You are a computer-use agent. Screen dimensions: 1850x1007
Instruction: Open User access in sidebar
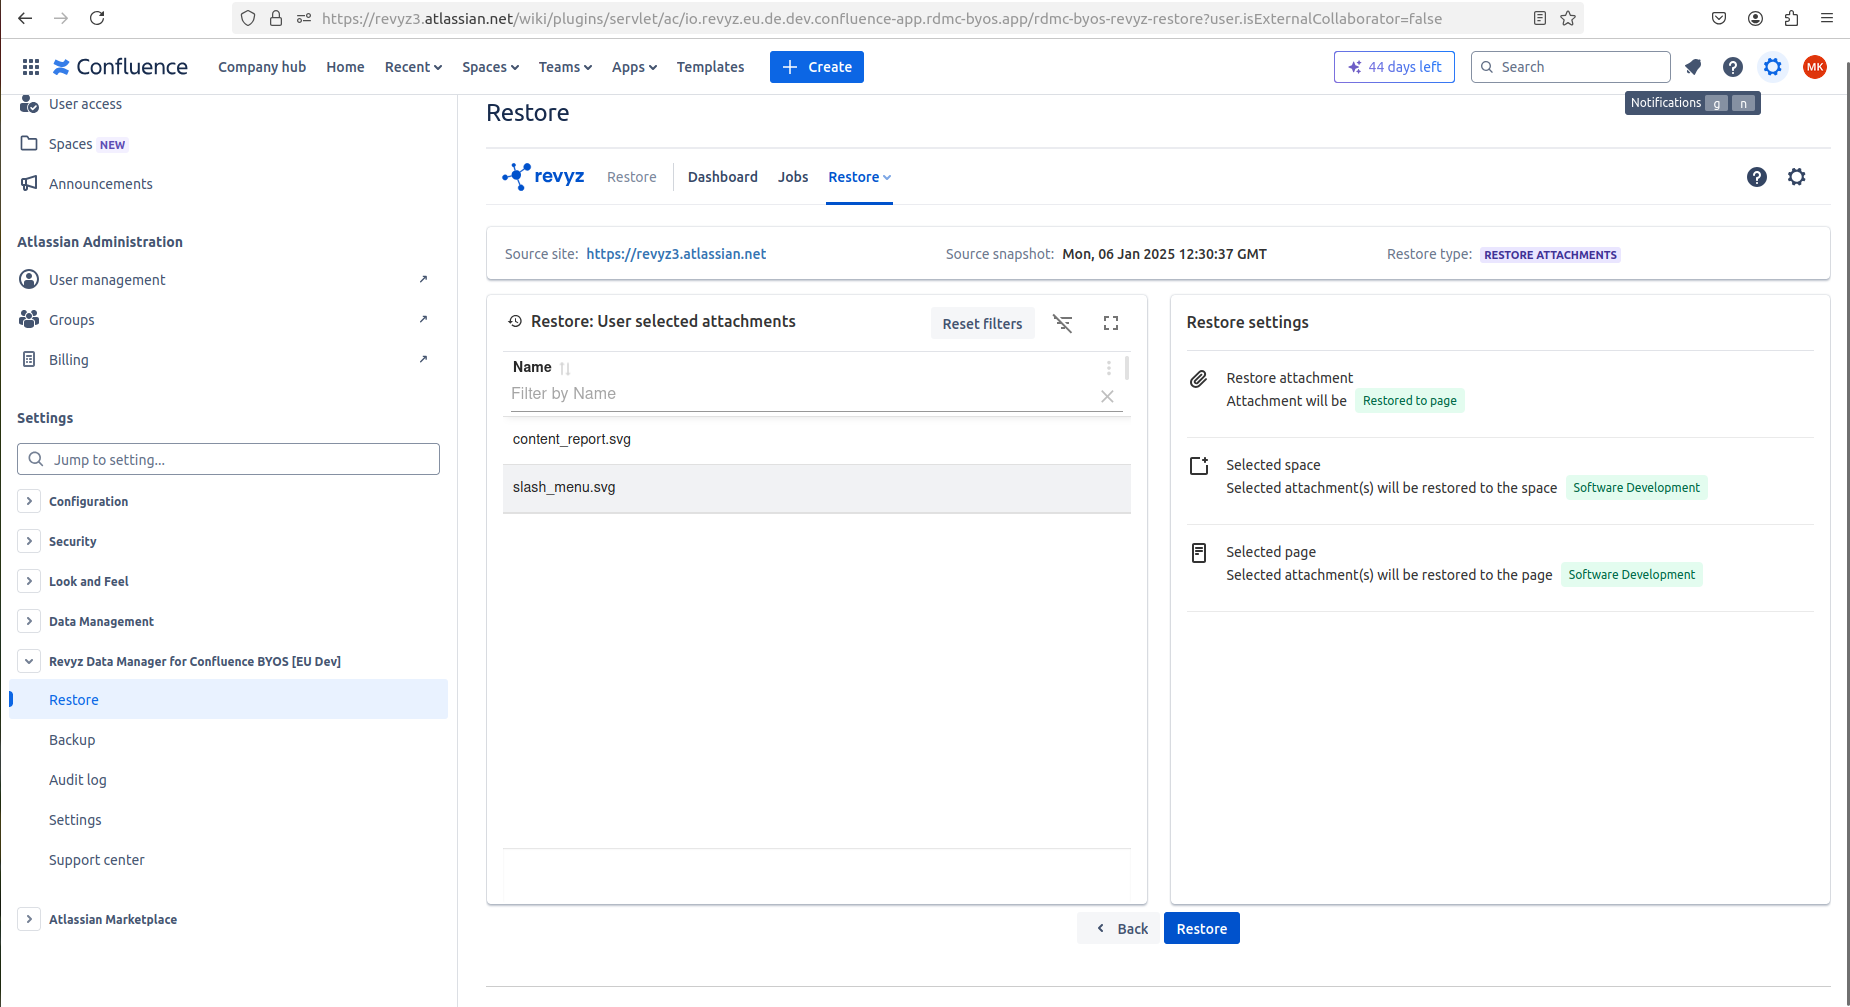(84, 104)
